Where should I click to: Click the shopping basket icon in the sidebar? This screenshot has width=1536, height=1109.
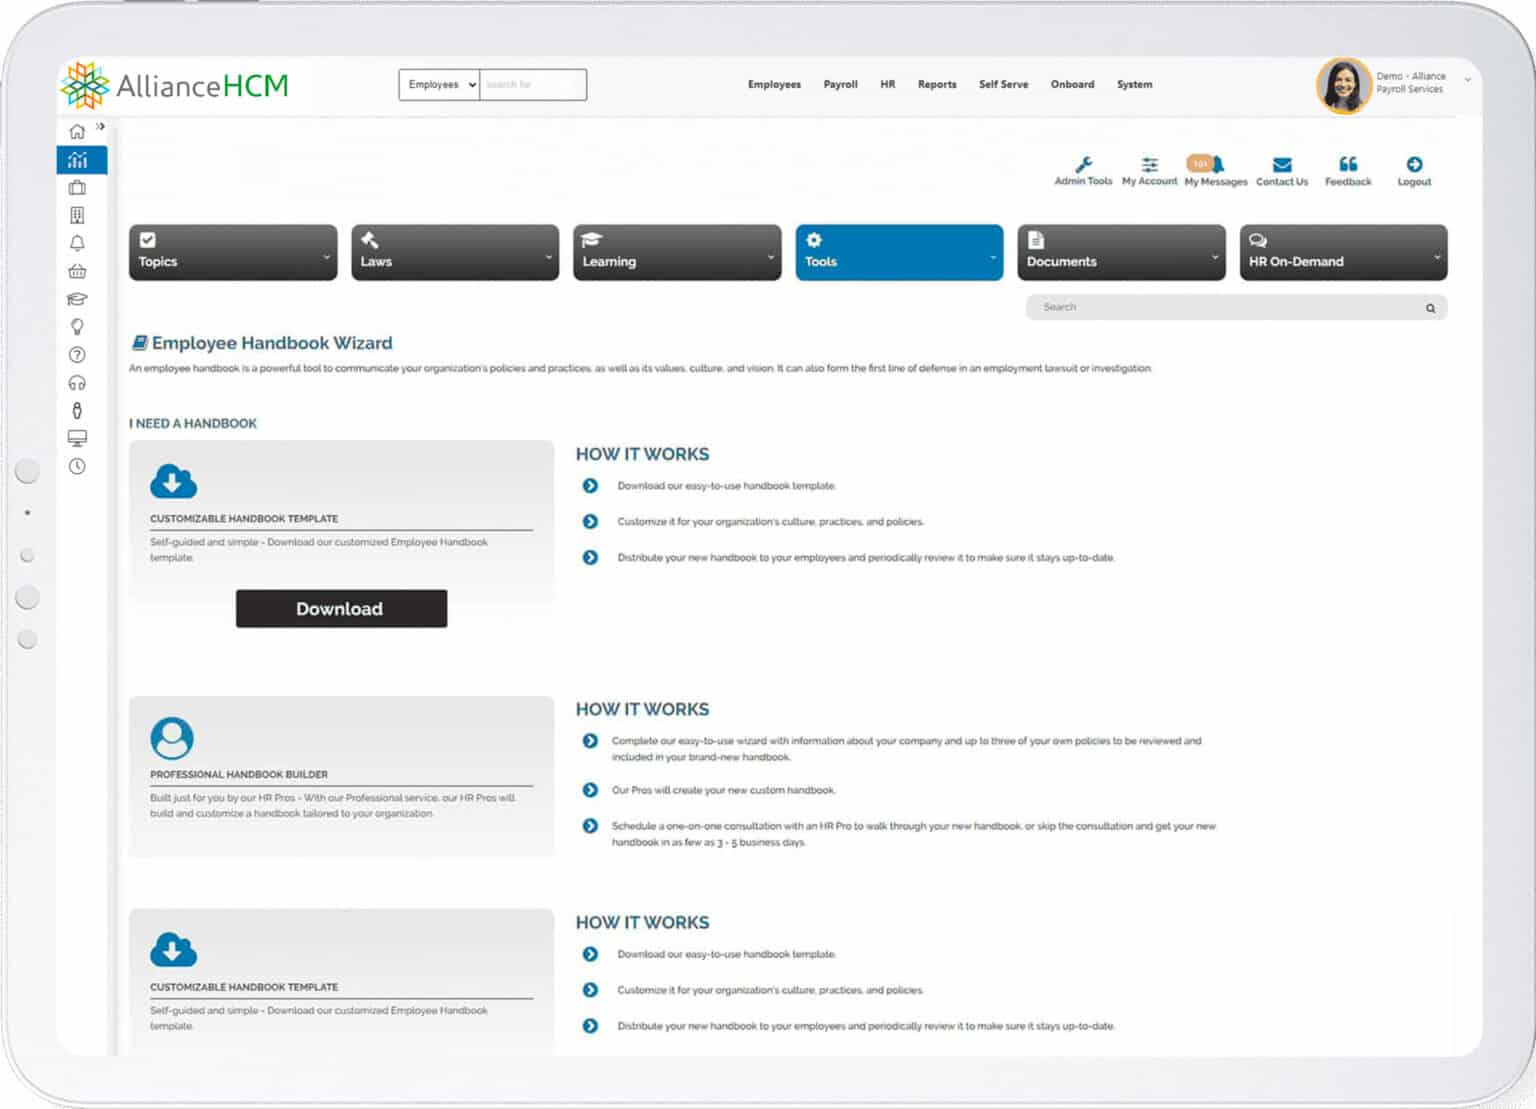coord(77,270)
